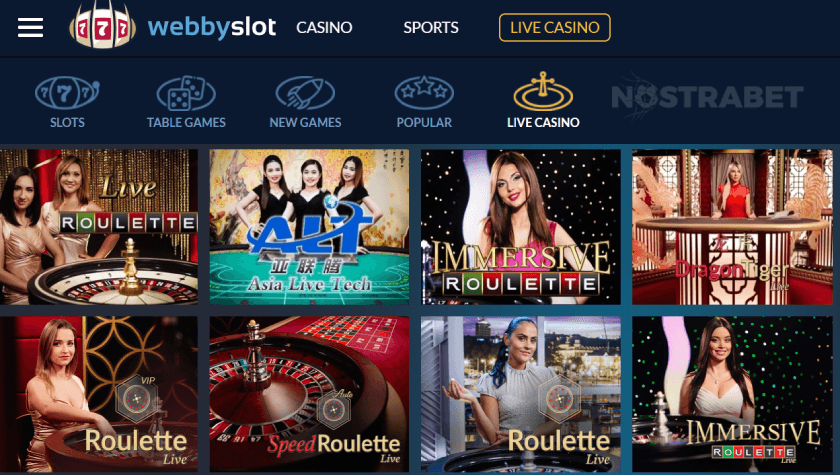Open Table Games dice icon
The height and width of the screenshot is (475, 840).
[x=186, y=93]
